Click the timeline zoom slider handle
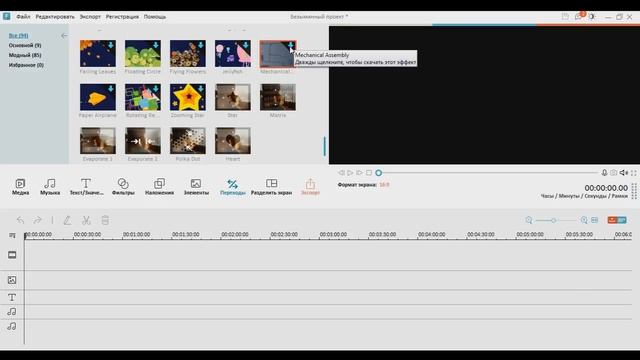640x360 pixels. [x=553, y=220]
